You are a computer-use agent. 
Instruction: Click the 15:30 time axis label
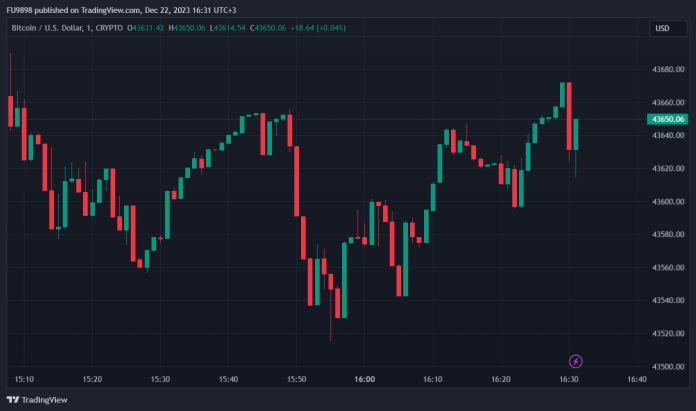[x=161, y=380]
